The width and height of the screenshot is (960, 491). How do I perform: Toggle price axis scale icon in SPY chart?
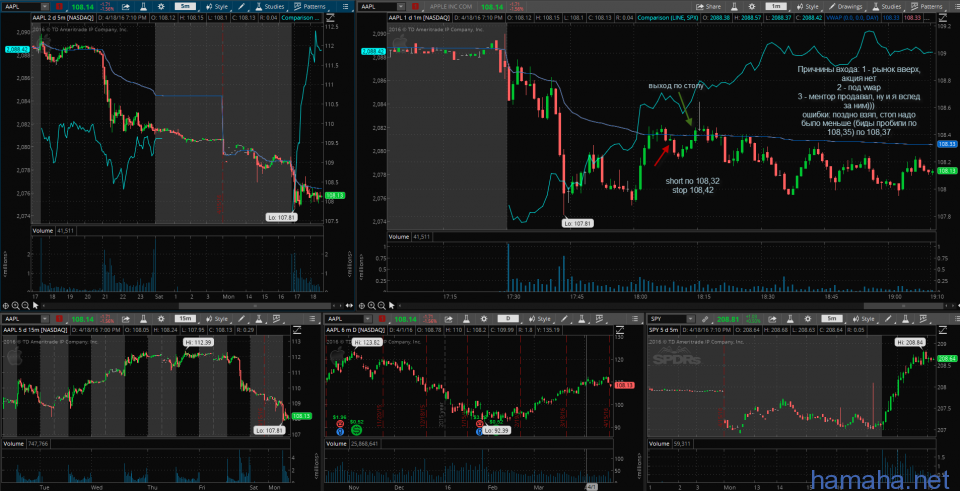(943, 329)
